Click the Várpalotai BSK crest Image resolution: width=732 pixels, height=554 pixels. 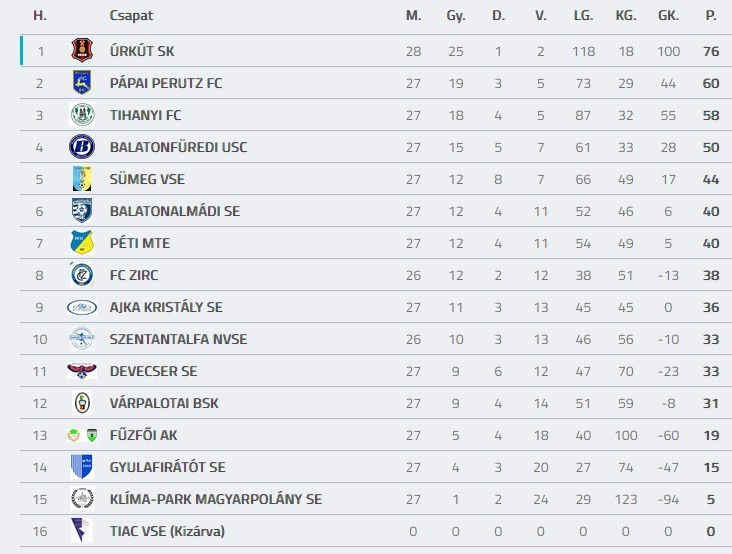(x=82, y=403)
